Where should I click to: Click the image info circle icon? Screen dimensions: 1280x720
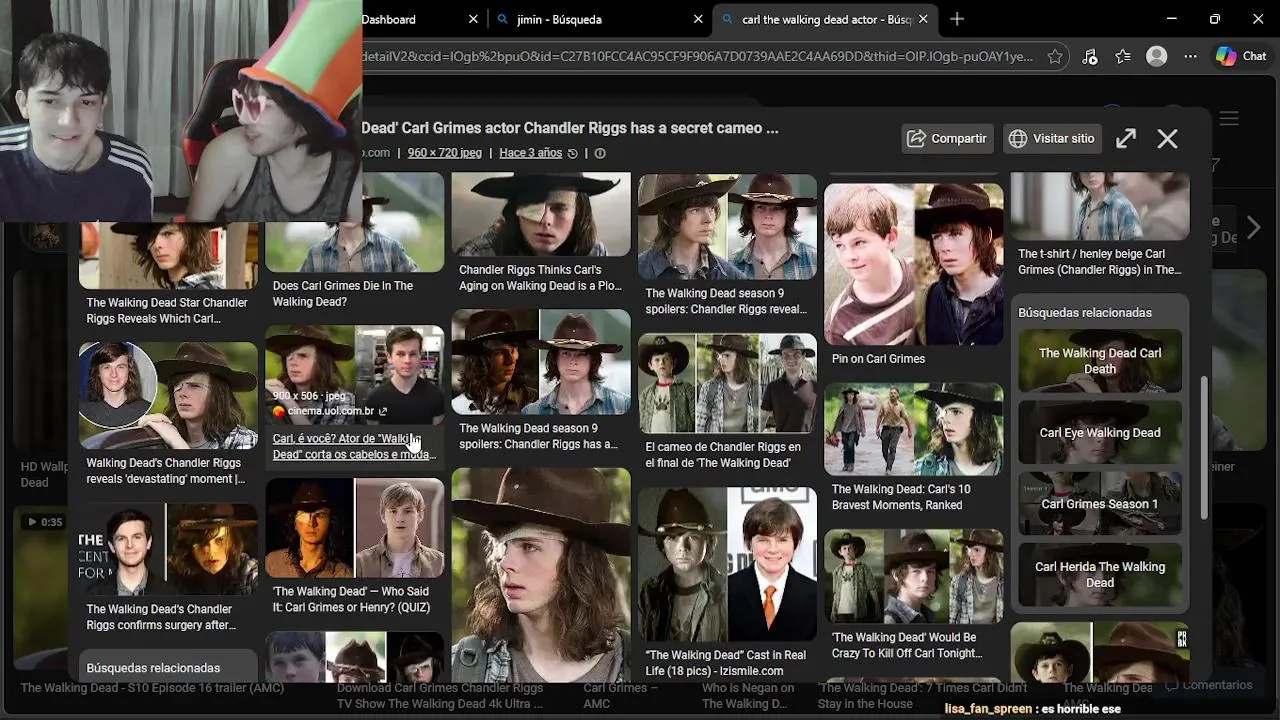click(x=600, y=153)
